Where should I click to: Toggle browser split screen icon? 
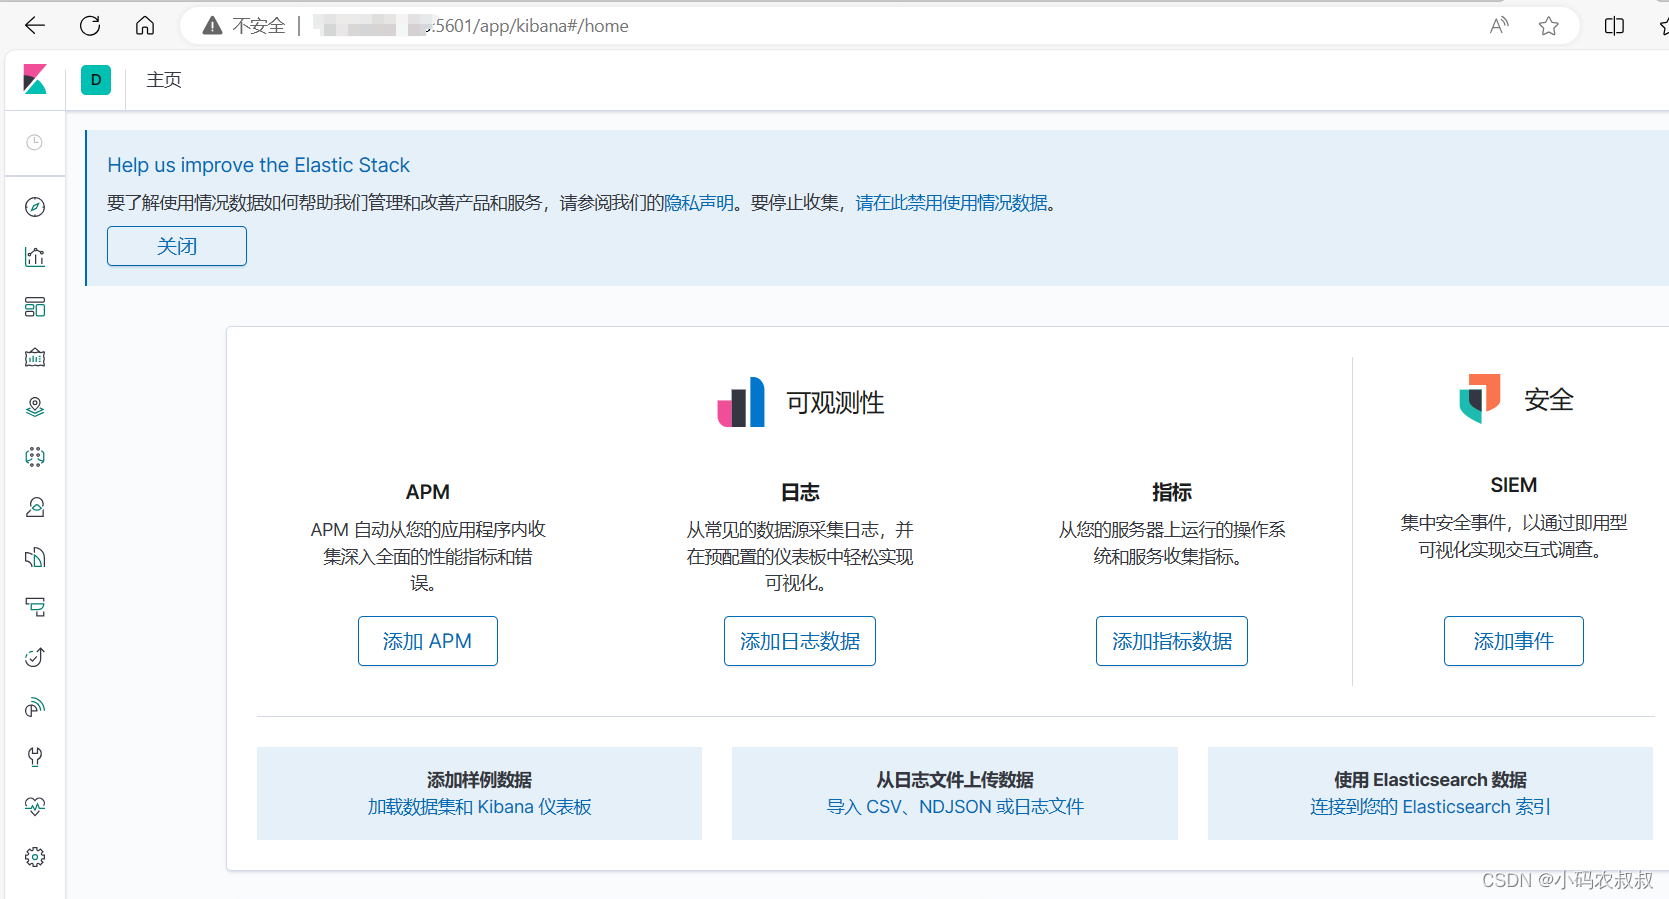(1614, 26)
